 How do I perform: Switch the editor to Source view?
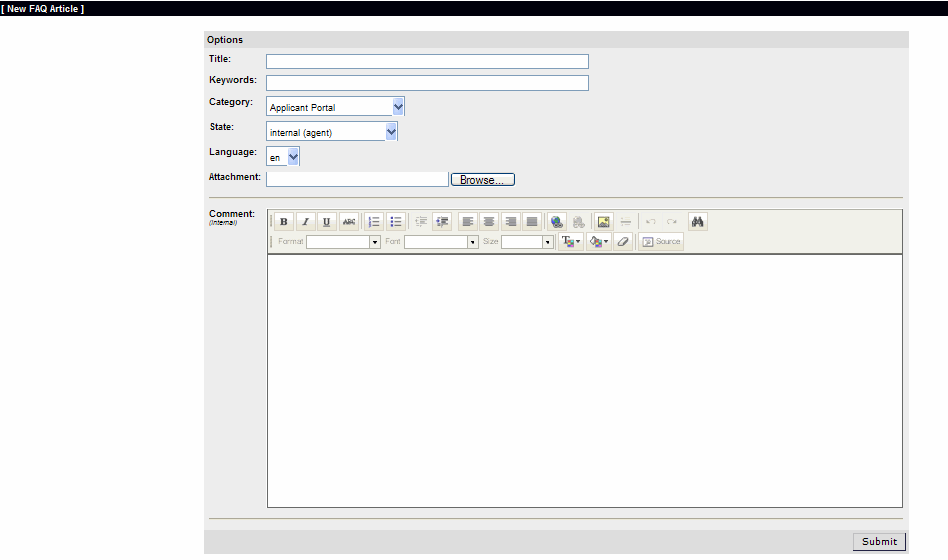[661, 242]
